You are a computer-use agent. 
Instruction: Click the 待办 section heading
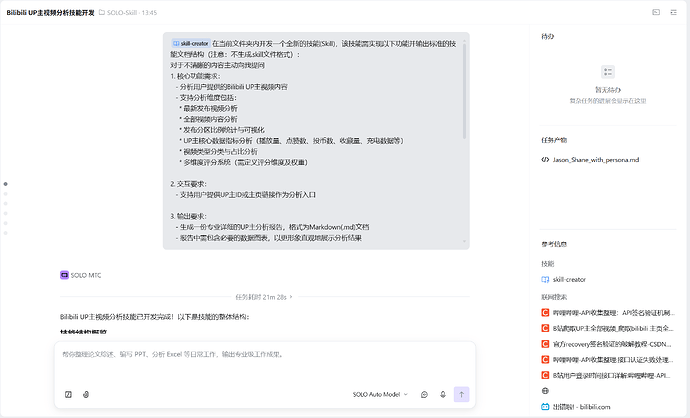click(547, 37)
